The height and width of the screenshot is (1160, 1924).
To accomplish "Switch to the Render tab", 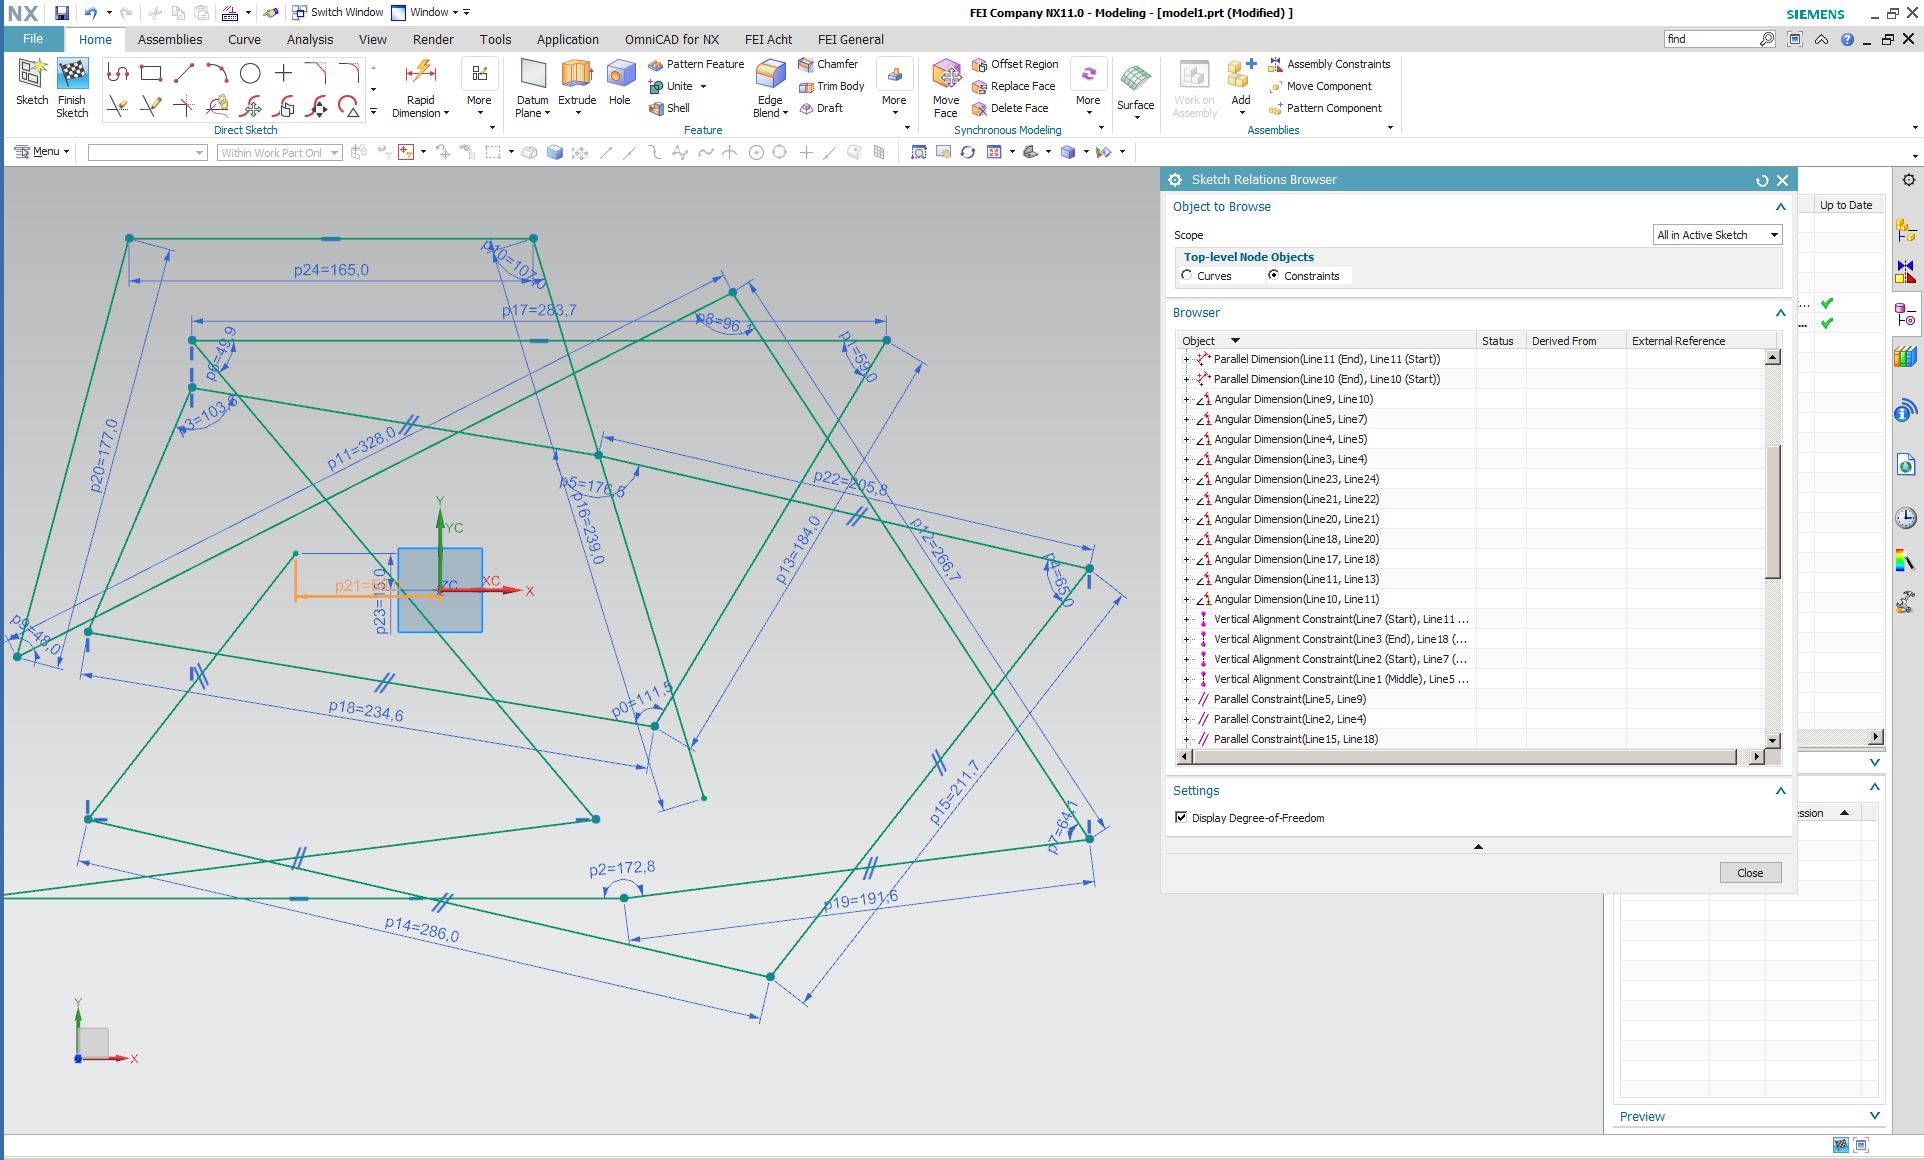I will tap(433, 40).
